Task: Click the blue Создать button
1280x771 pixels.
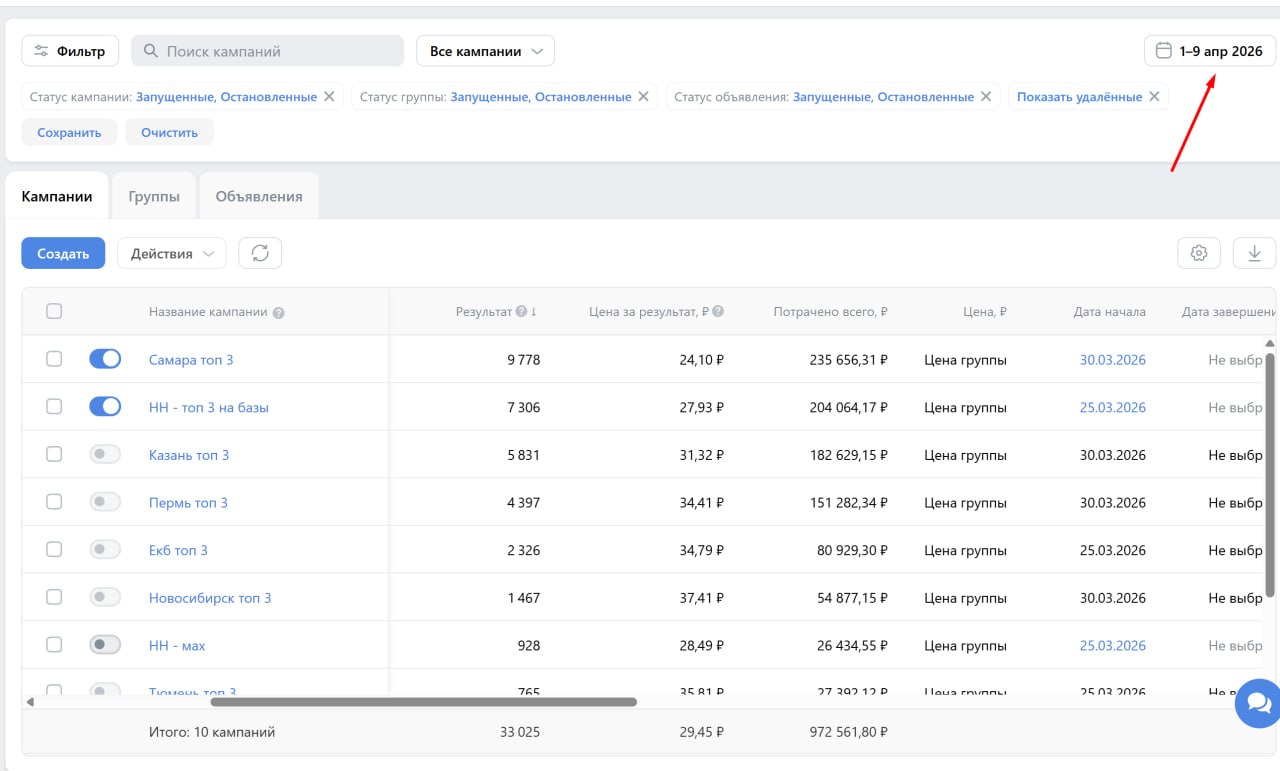Action: (x=63, y=253)
